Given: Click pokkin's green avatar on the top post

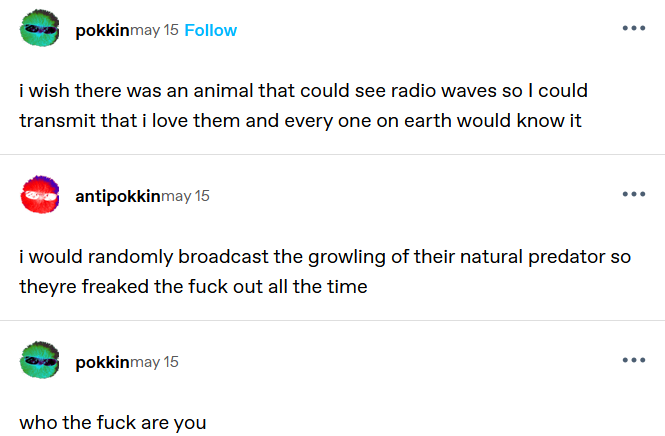Looking at the screenshot, I should pos(41,30).
